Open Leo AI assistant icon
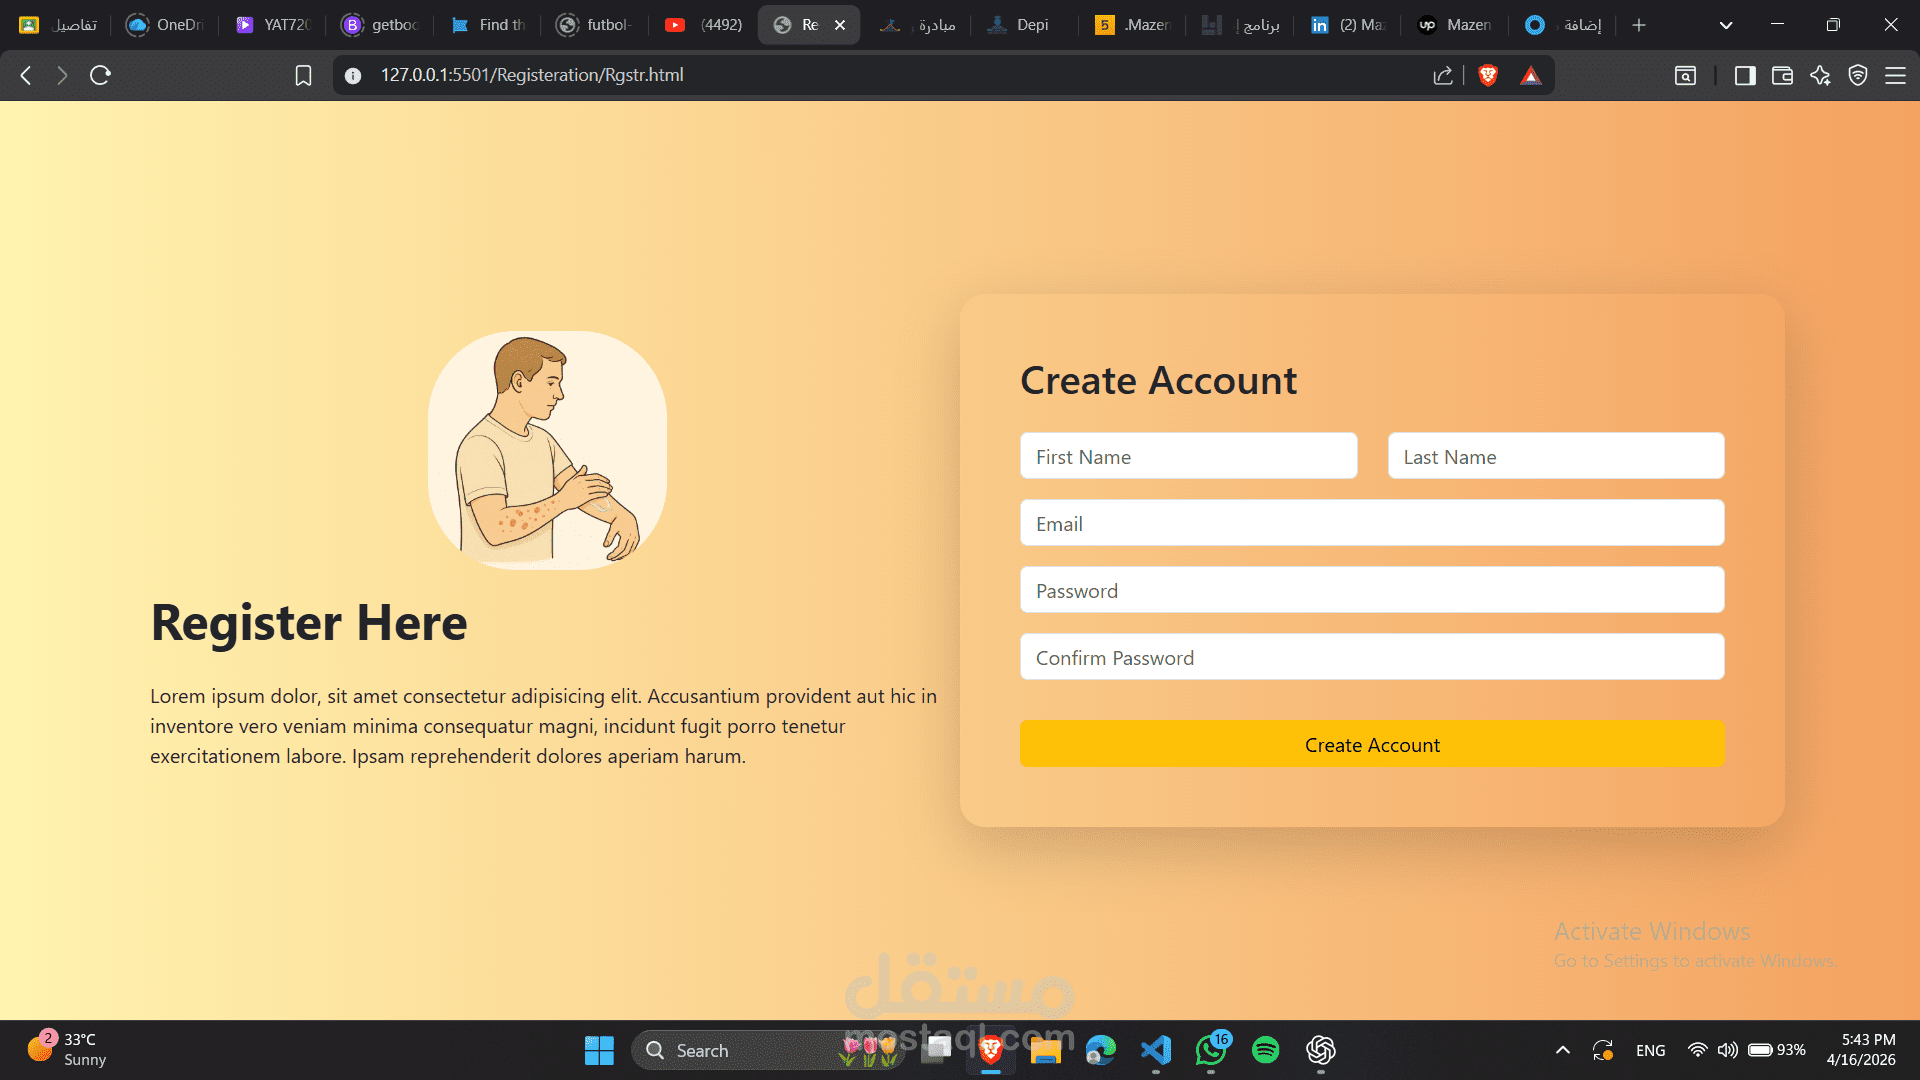 coord(1820,75)
